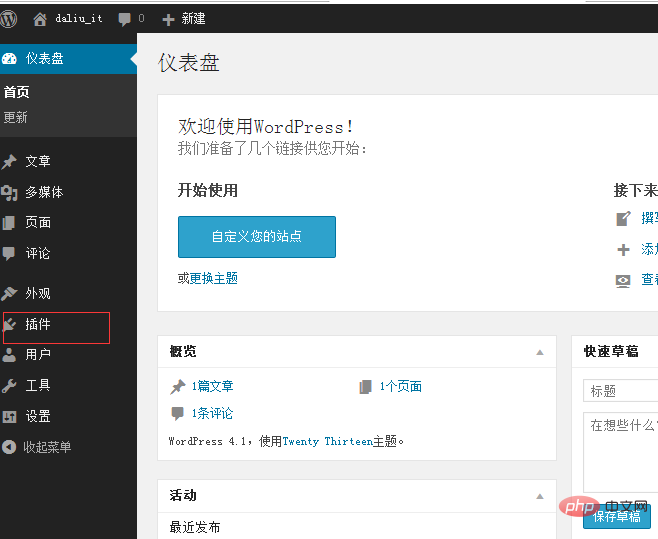Screen dimensions: 658x539
Task: Open the 设置 settings icon
Action: 10,416
